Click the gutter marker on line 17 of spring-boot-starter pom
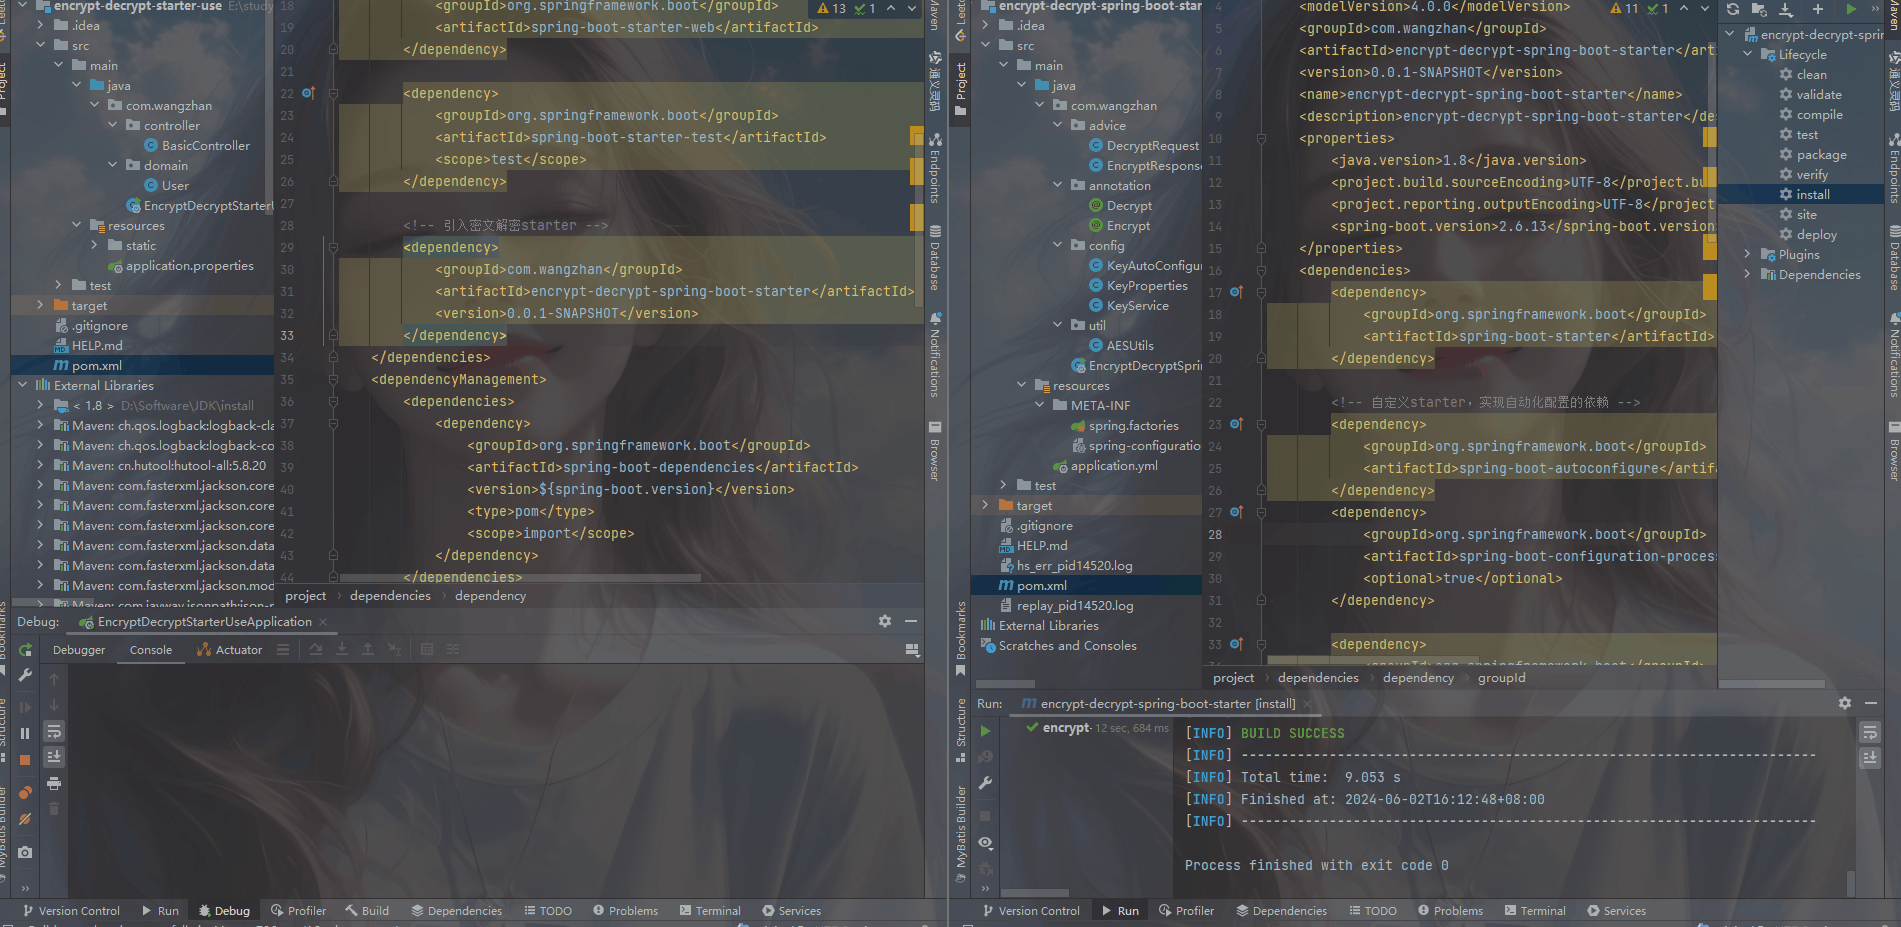Viewport: 1901px width, 927px height. click(x=1236, y=292)
